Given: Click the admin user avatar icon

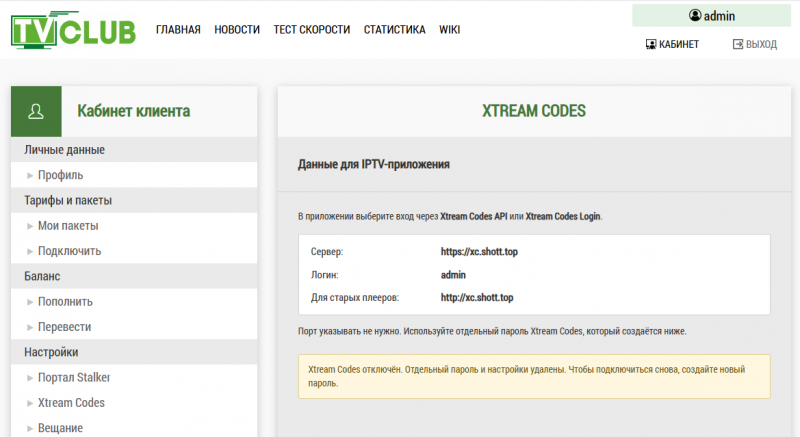Looking at the screenshot, I should 695,16.
